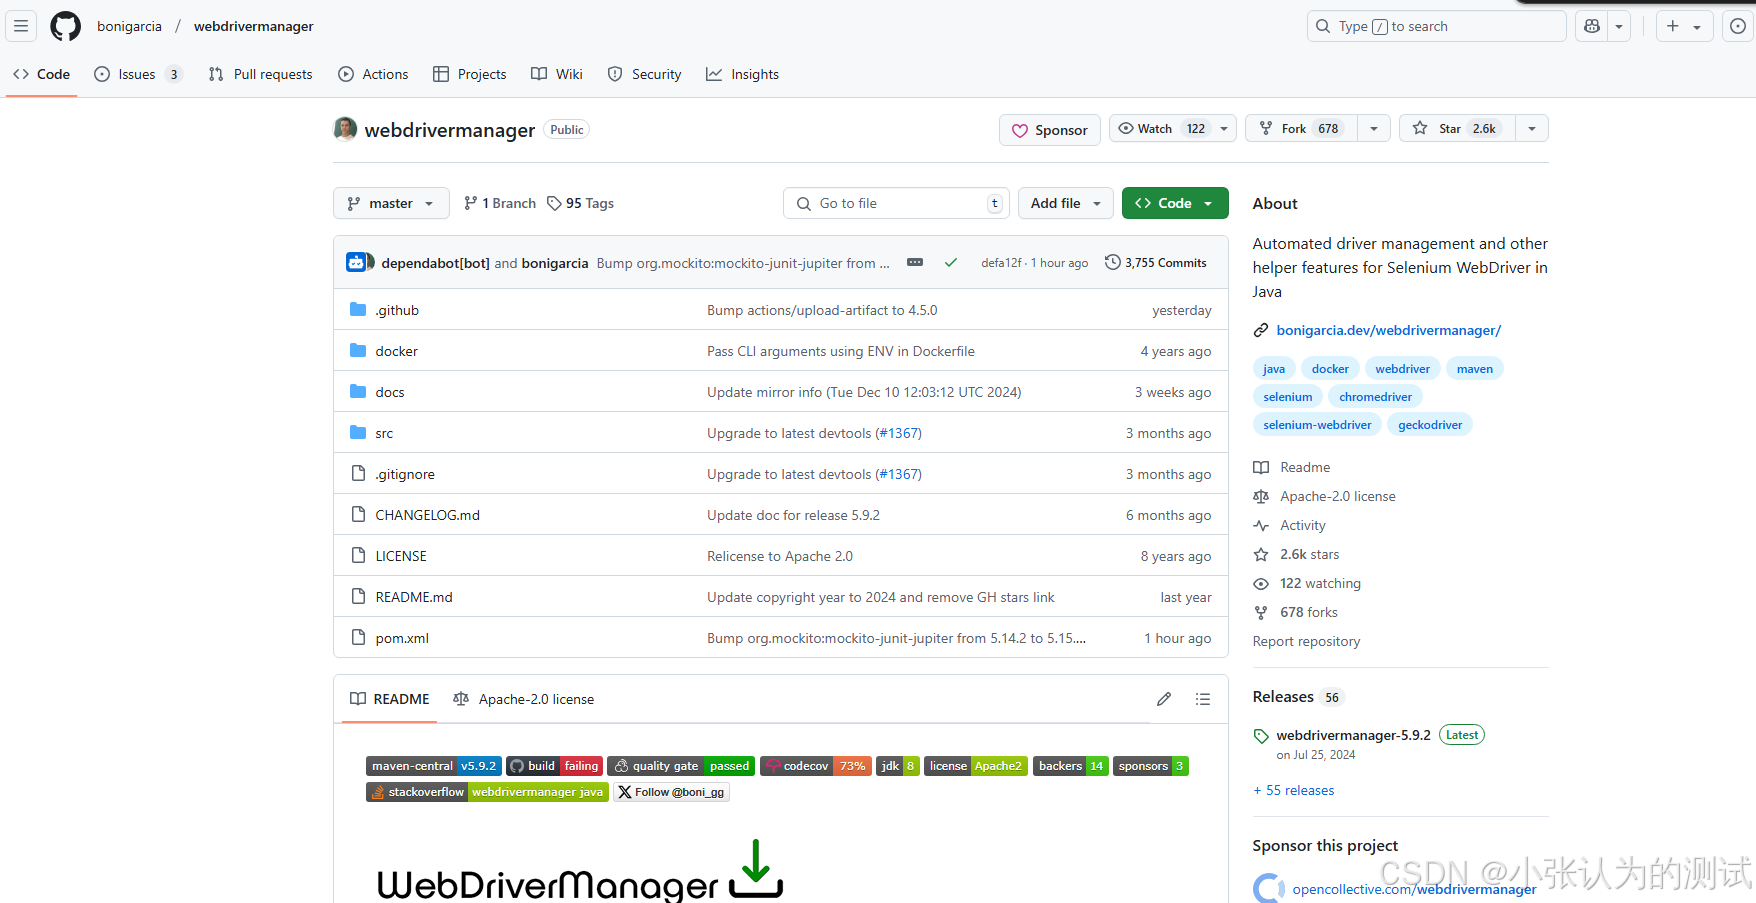Open 3,755 Commits history
Image resolution: width=1756 pixels, height=903 pixels.
pos(1156,263)
